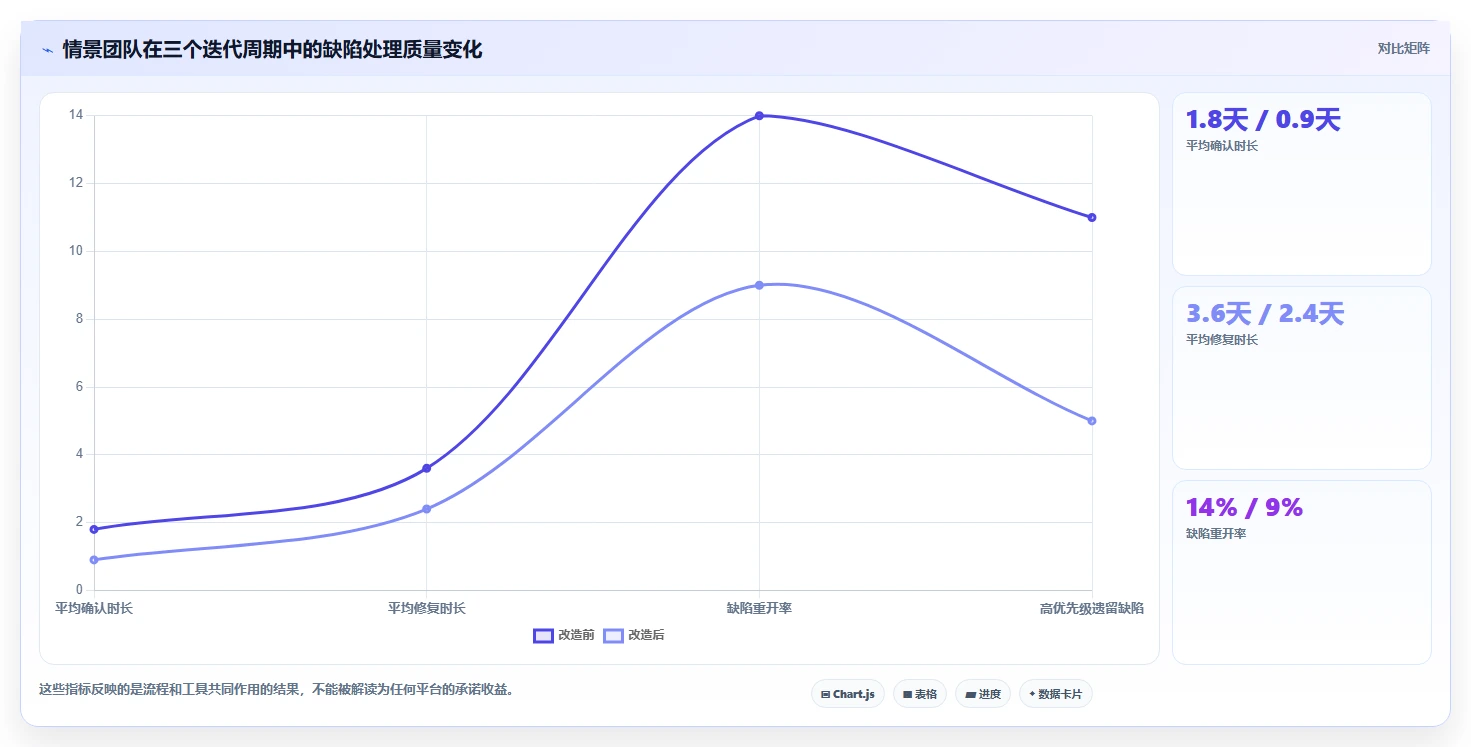The image size is (1471, 747).
Task: Toggle the 改造前 legend entry
Action: 564,635
